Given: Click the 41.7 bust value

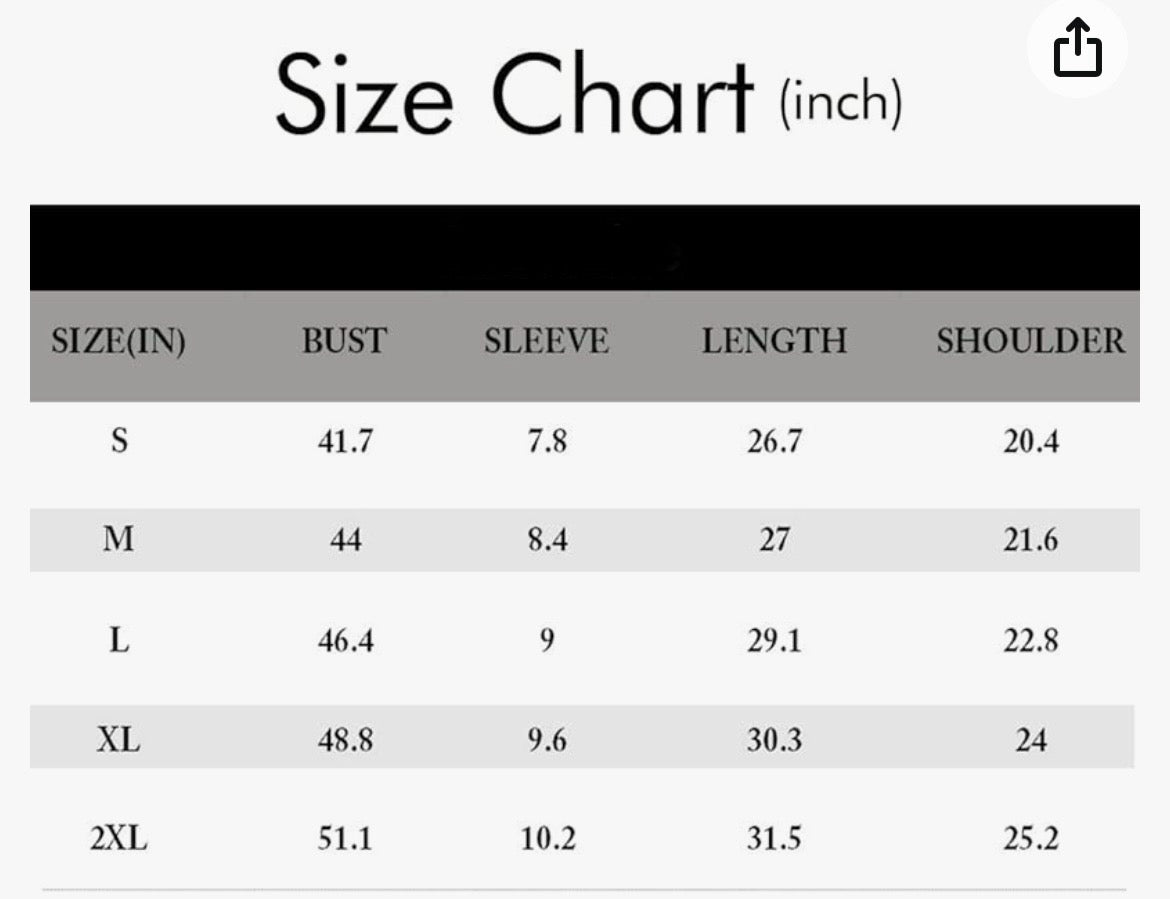Looking at the screenshot, I should coord(345,441).
